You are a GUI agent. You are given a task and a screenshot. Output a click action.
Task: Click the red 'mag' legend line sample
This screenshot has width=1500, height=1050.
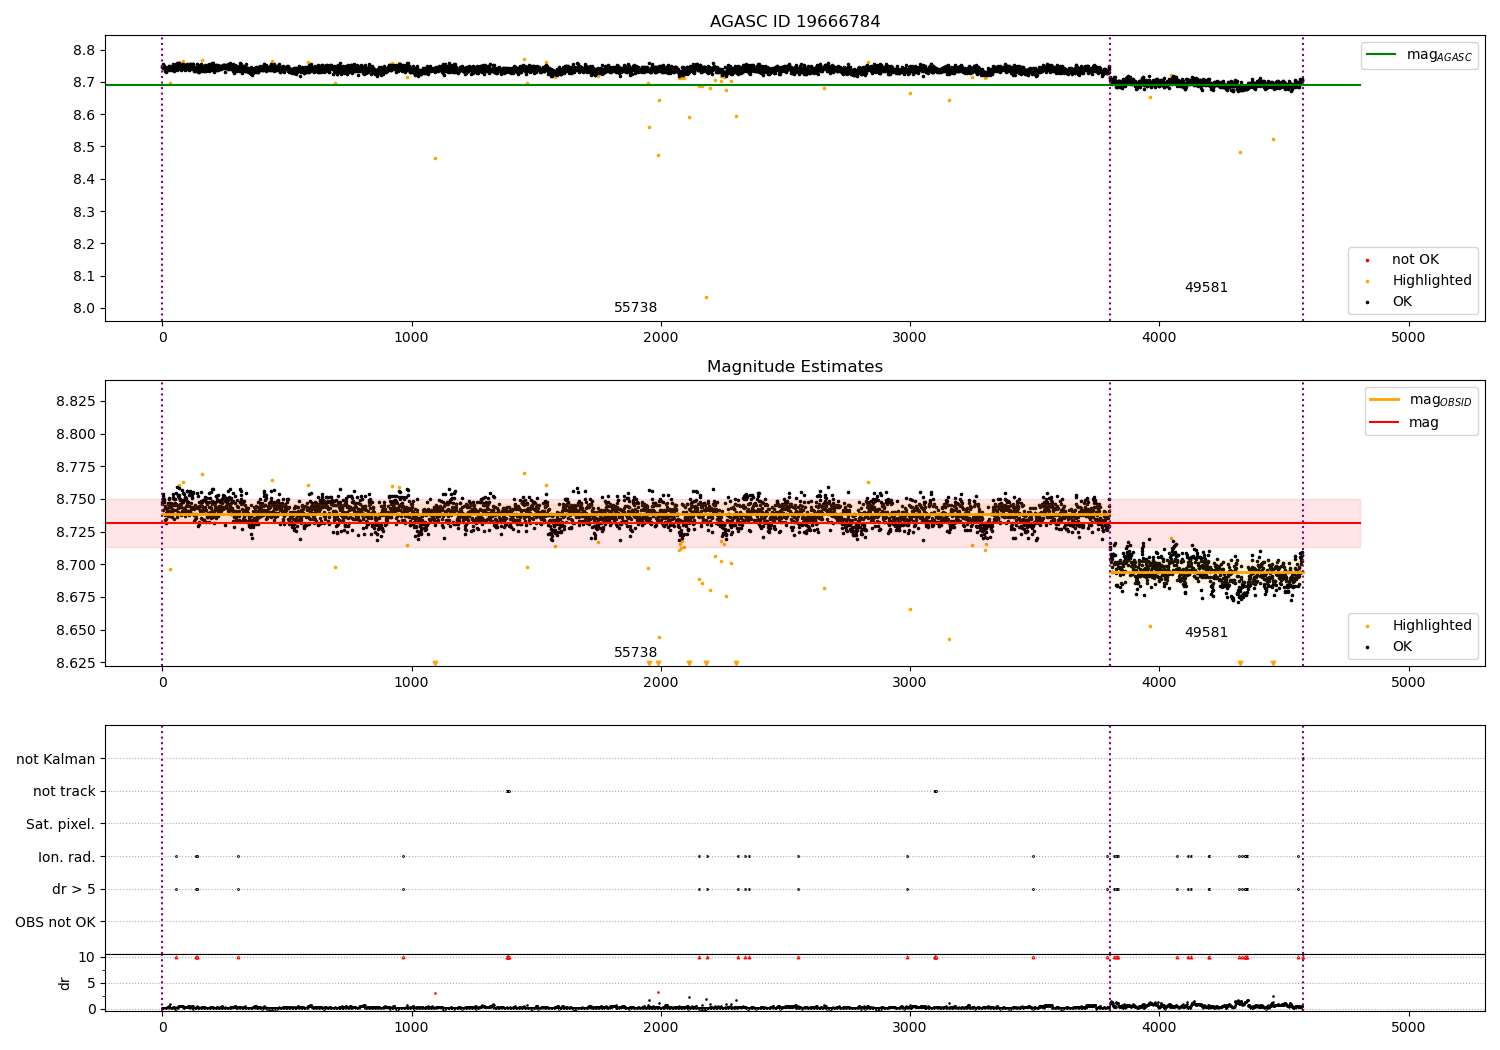1384,422
